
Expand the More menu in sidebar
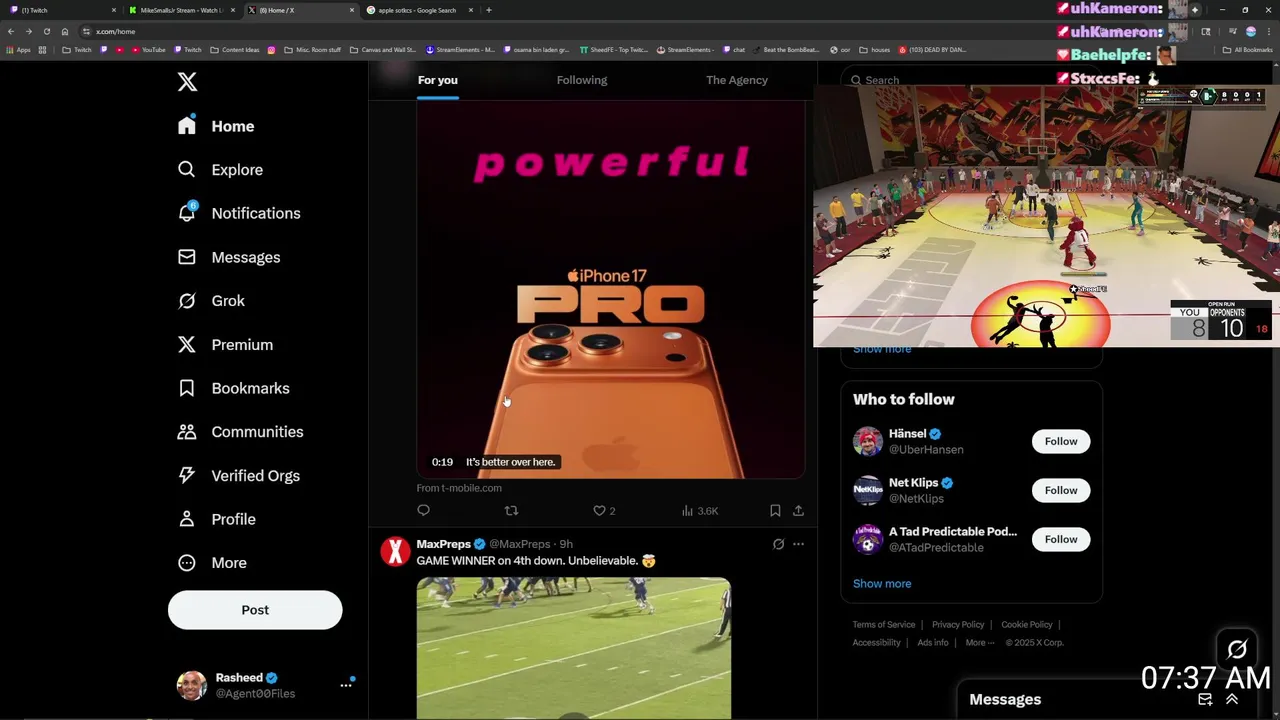212,563
